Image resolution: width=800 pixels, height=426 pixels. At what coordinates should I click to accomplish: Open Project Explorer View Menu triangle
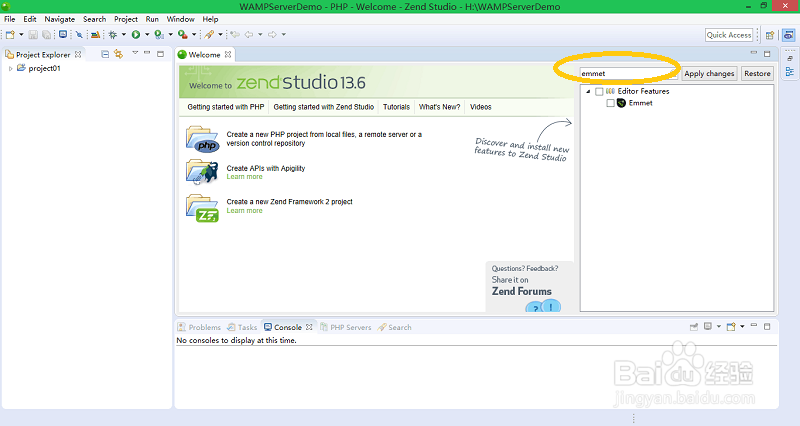pos(135,53)
